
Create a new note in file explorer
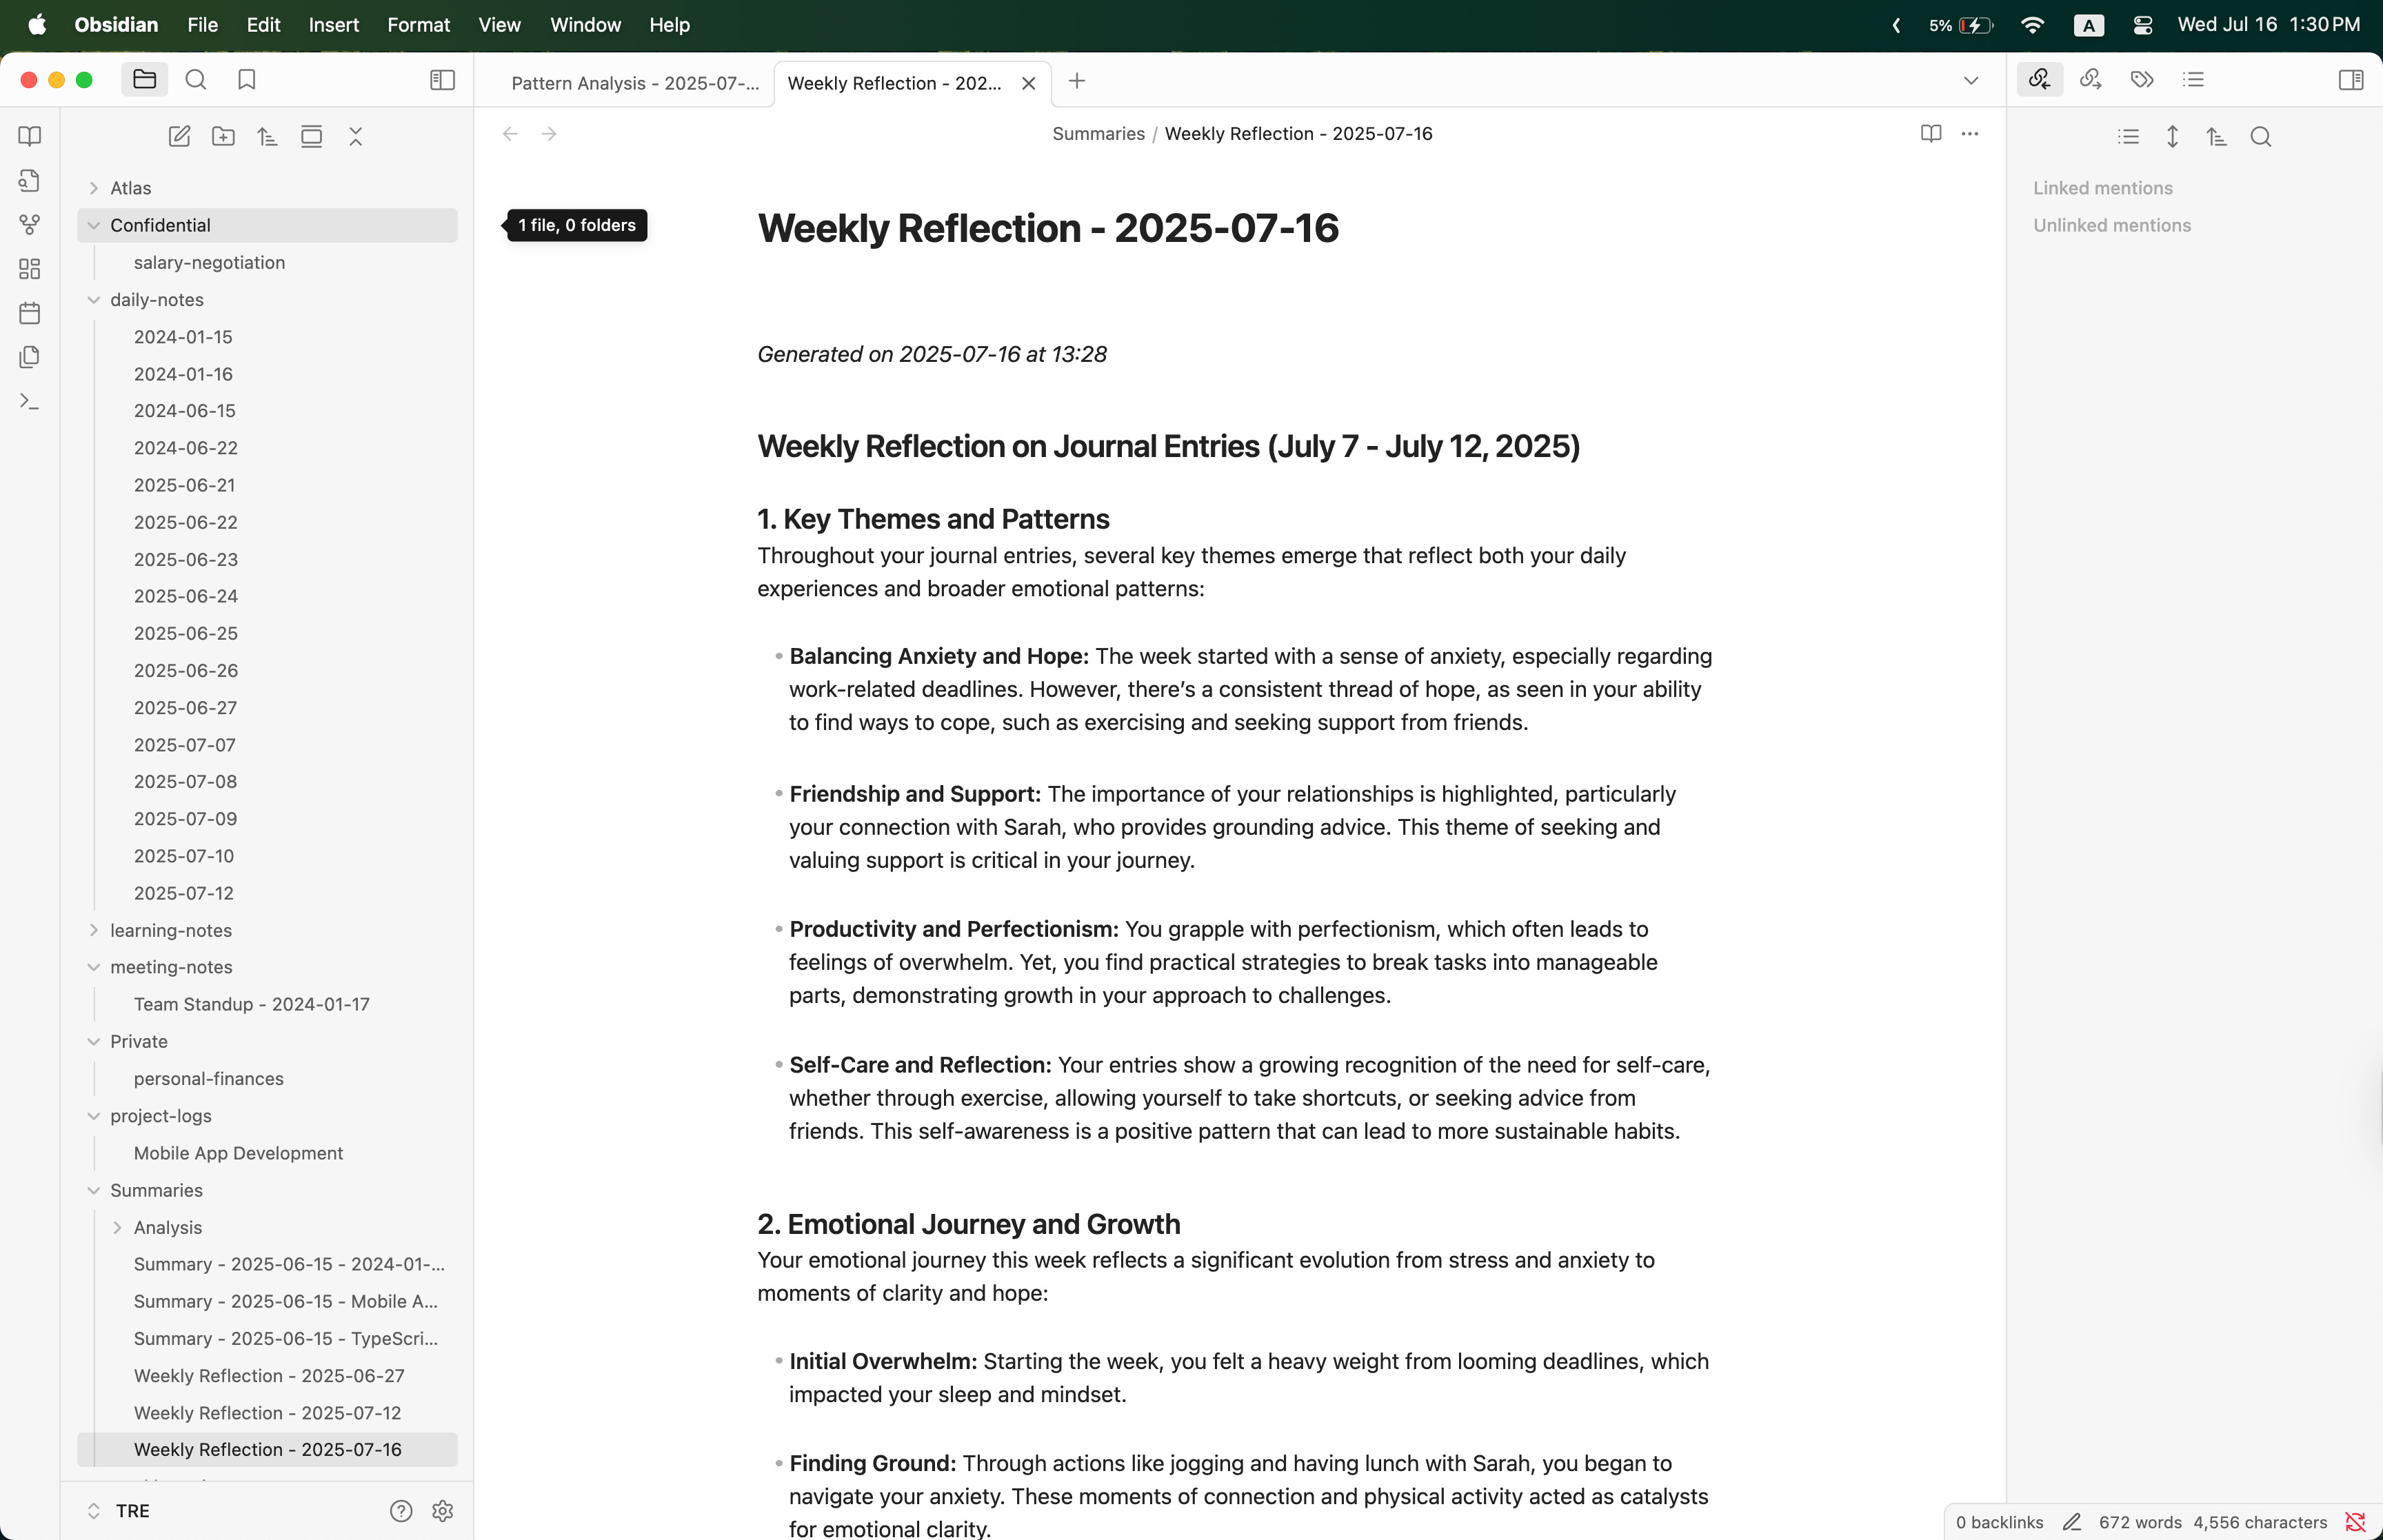[179, 137]
